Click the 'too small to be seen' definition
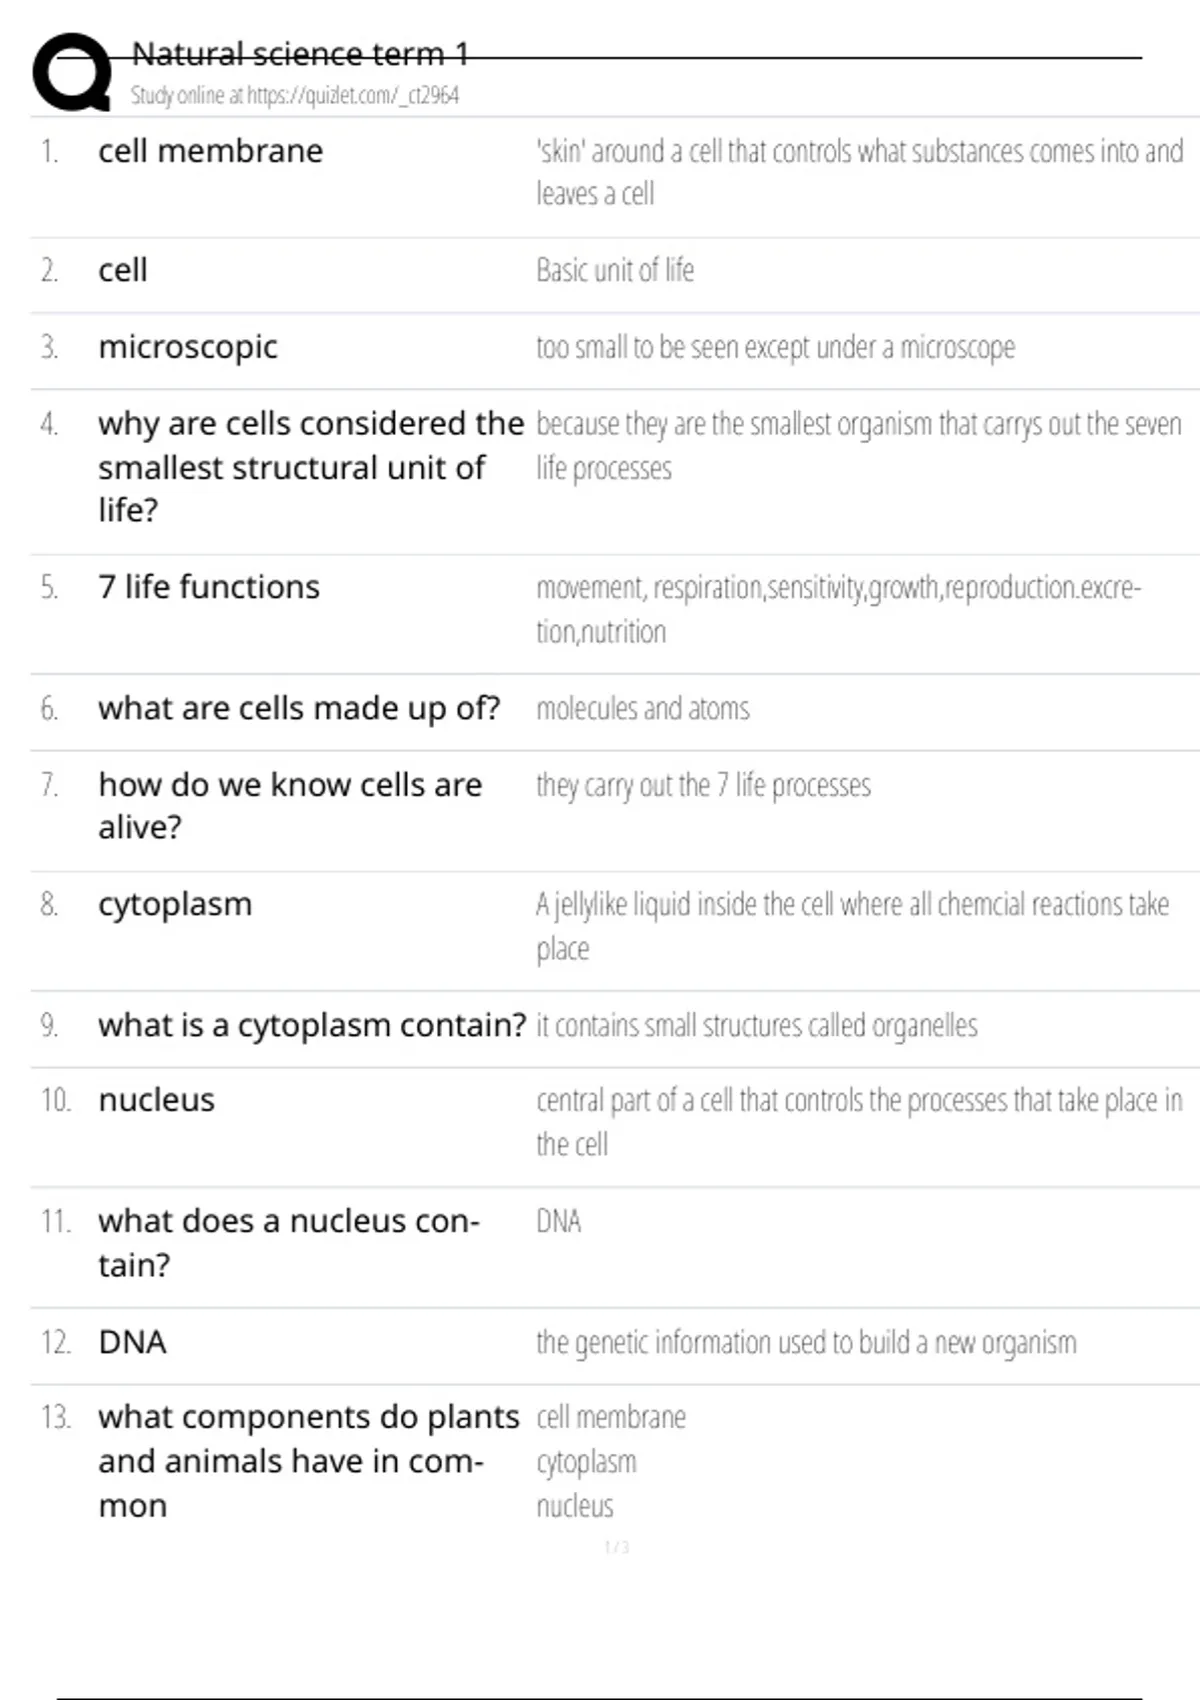 point(775,347)
